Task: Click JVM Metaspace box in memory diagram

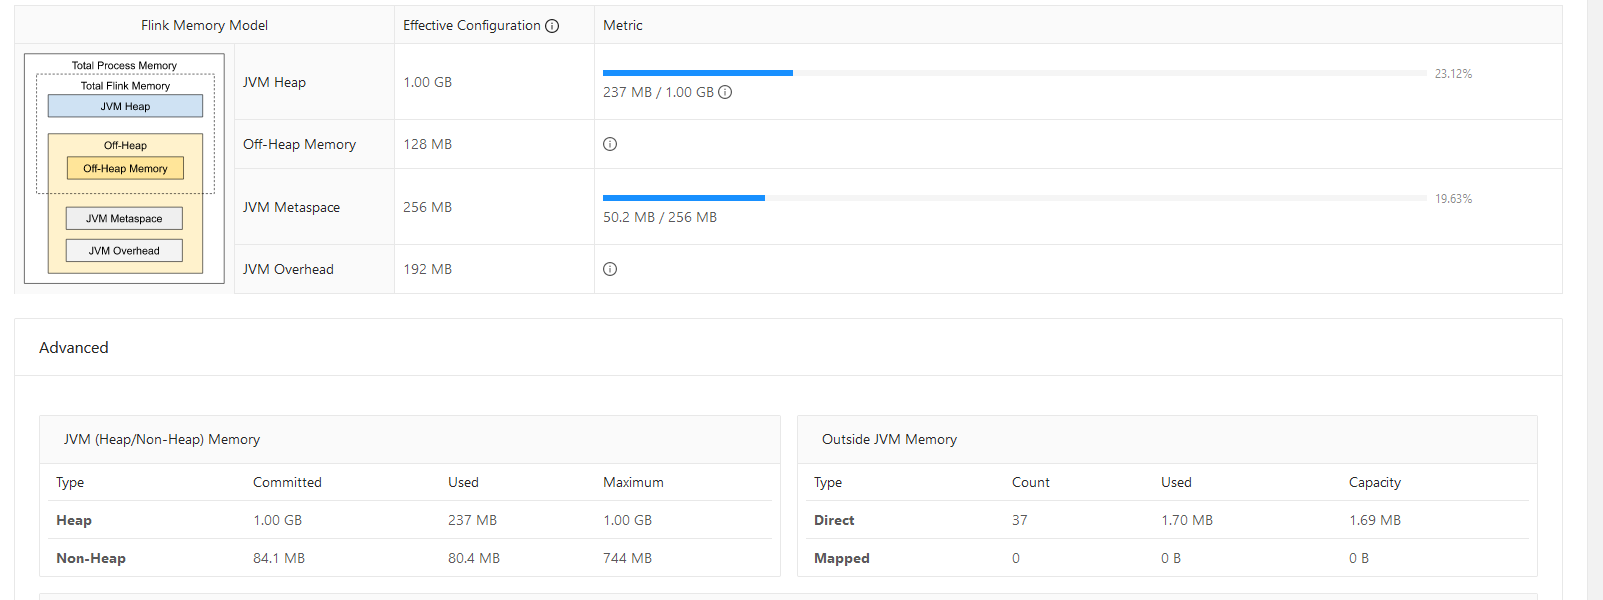Action: coord(124,218)
